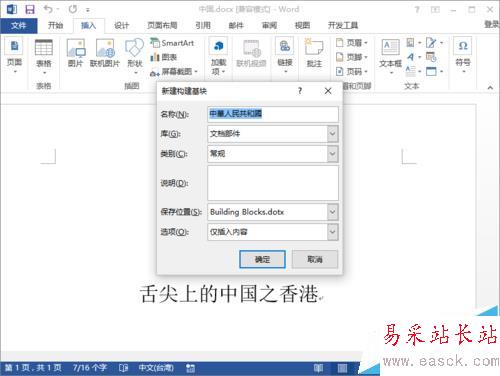This screenshot has width=500, height=376.
Task: Expand the Save in Building Blocks.dotx dropdown
Action: (332, 212)
